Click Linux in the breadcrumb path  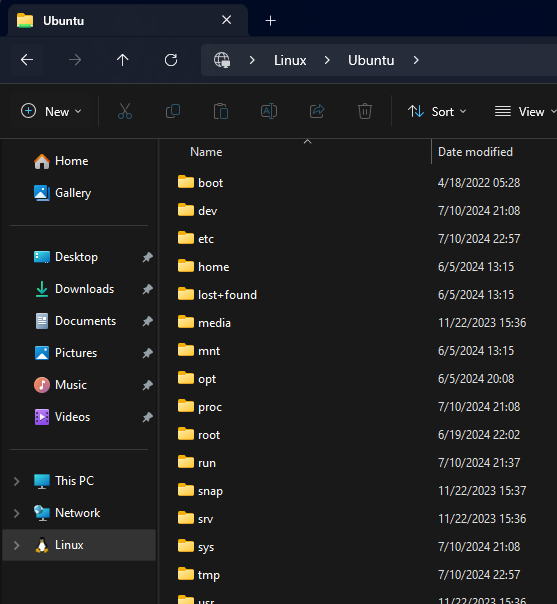tap(290, 60)
